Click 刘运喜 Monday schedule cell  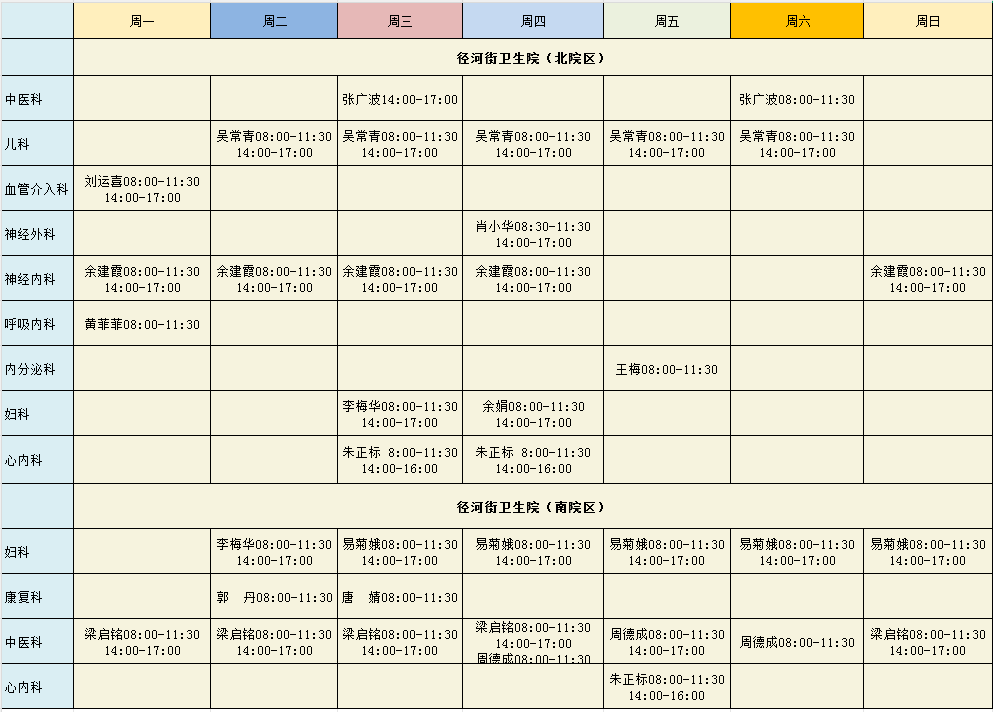point(142,189)
